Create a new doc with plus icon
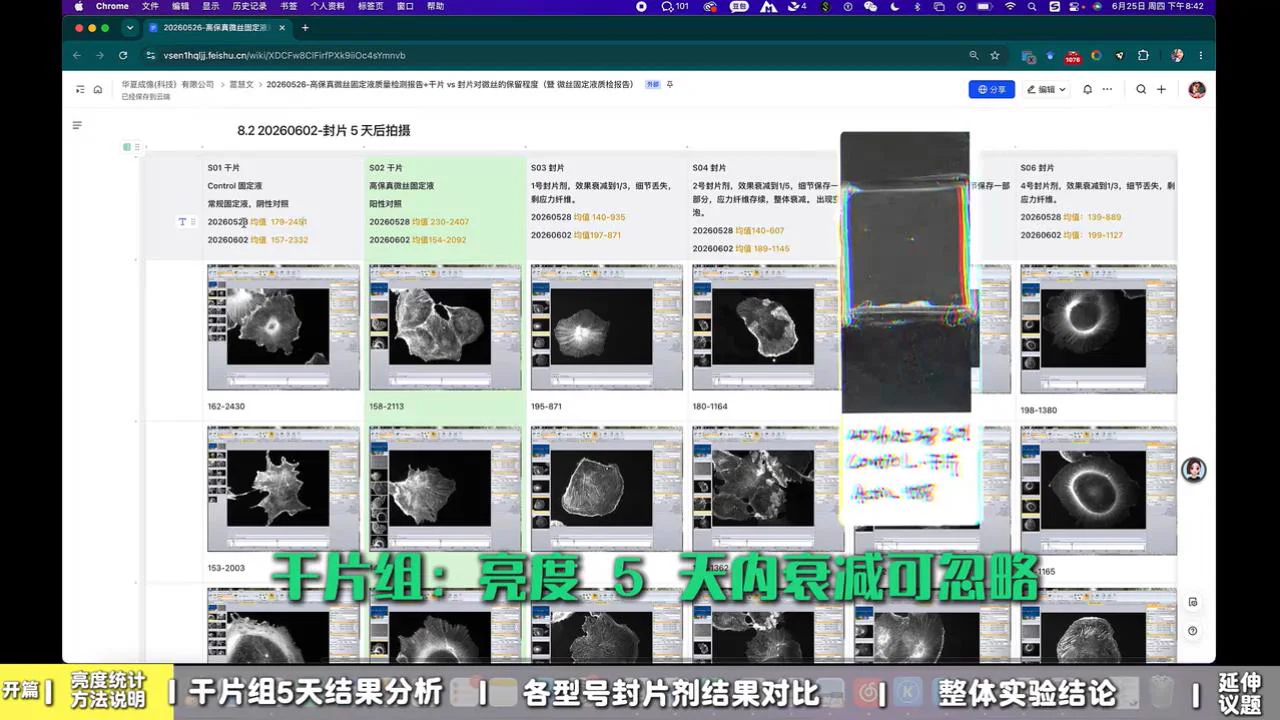The image size is (1280, 720). pos(1161,89)
